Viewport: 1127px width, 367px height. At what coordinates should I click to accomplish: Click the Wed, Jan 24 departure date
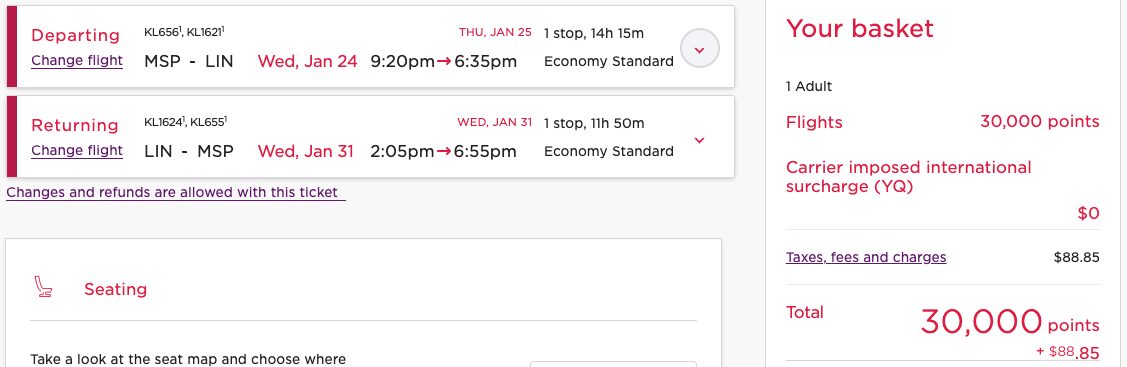(x=307, y=61)
